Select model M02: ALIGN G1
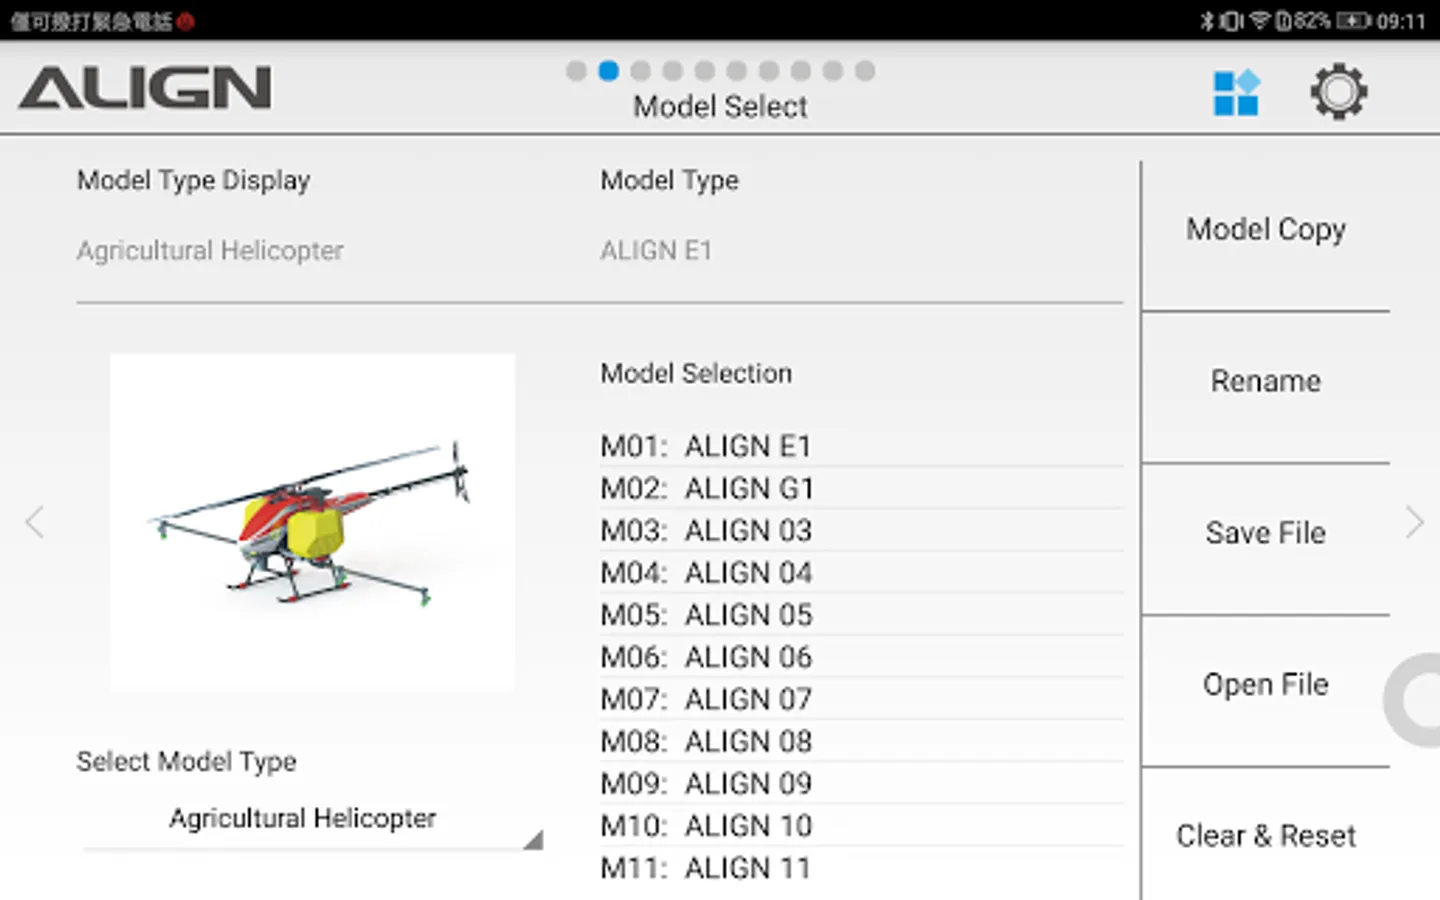 (861, 488)
